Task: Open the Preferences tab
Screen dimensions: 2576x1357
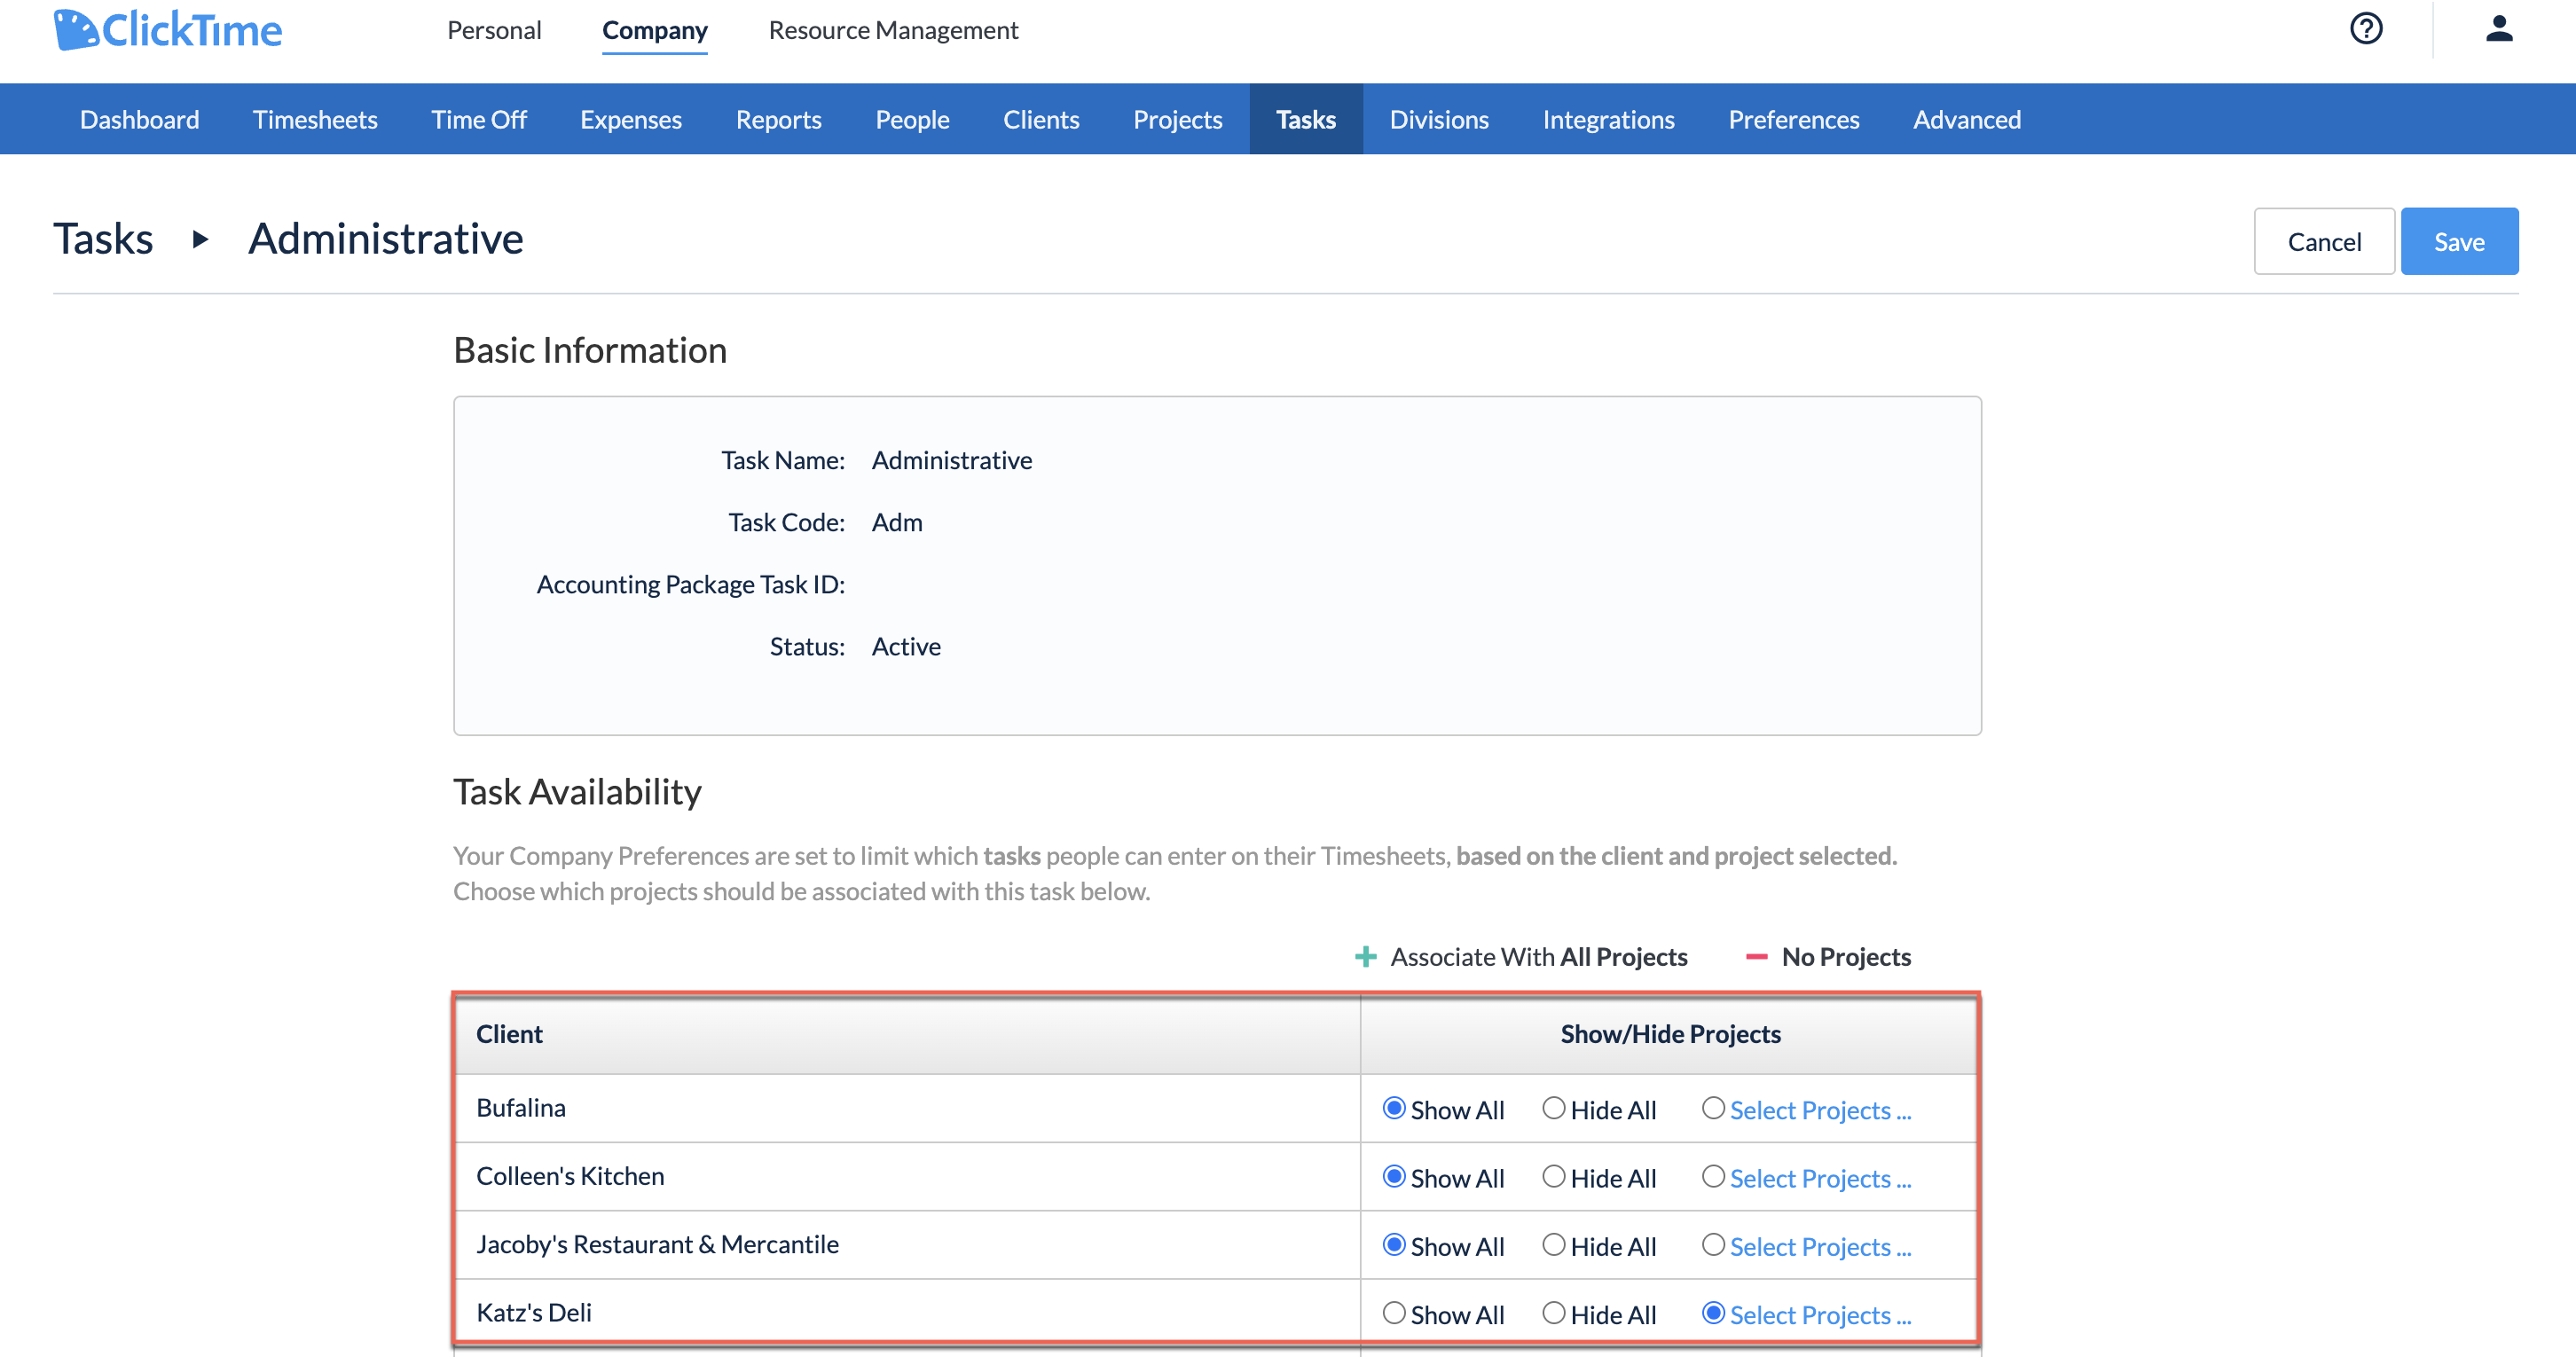Action: [1794, 119]
